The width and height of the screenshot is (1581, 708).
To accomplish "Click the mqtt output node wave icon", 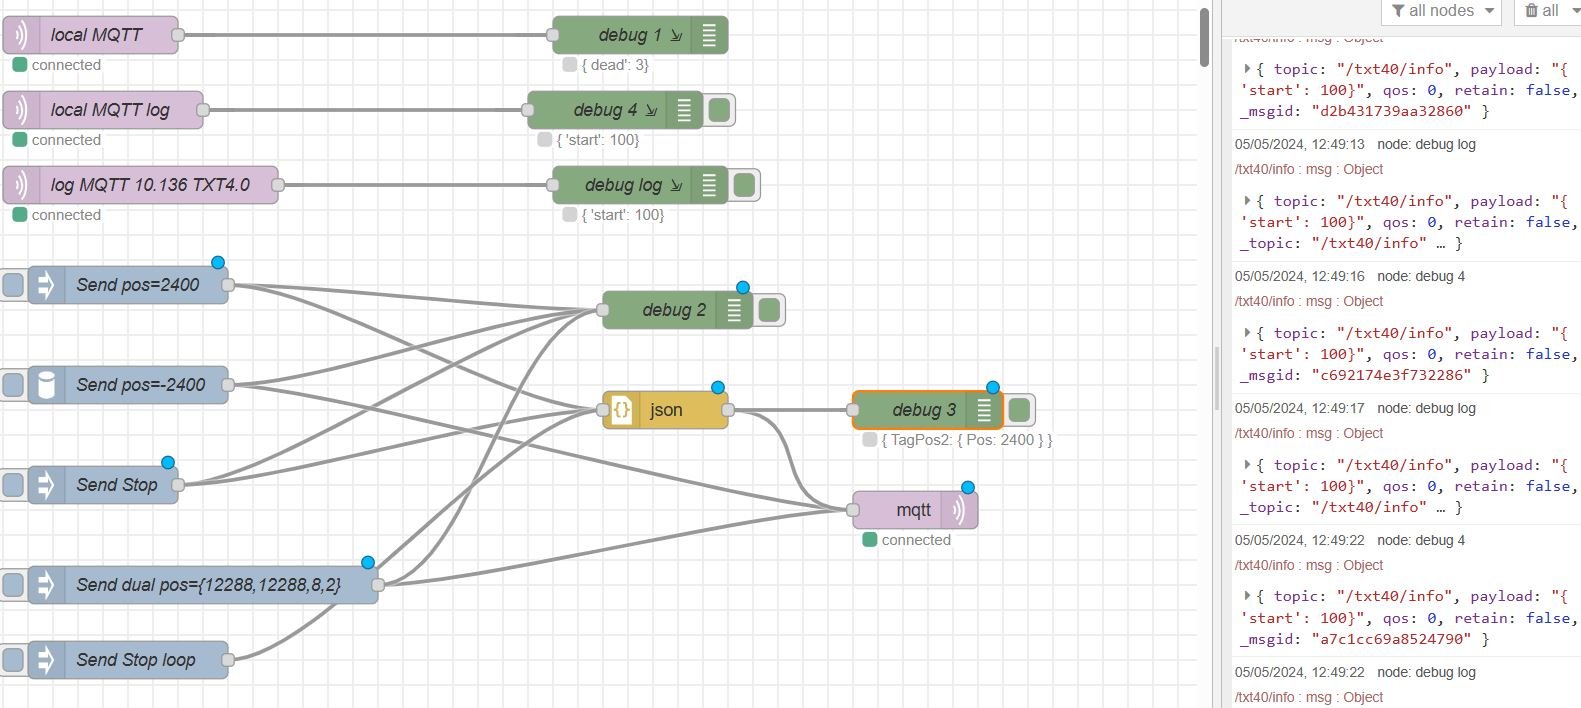I will pos(960,510).
